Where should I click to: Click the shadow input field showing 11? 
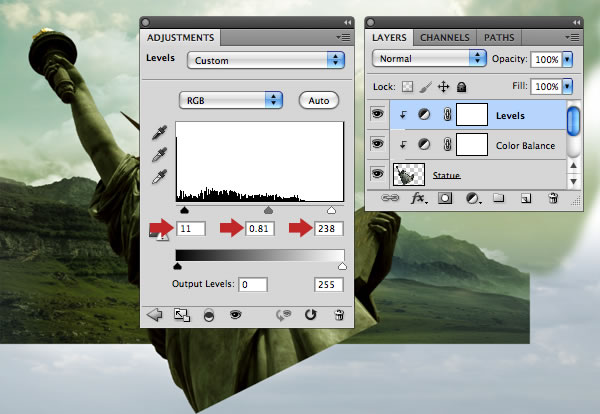(x=191, y=228)
